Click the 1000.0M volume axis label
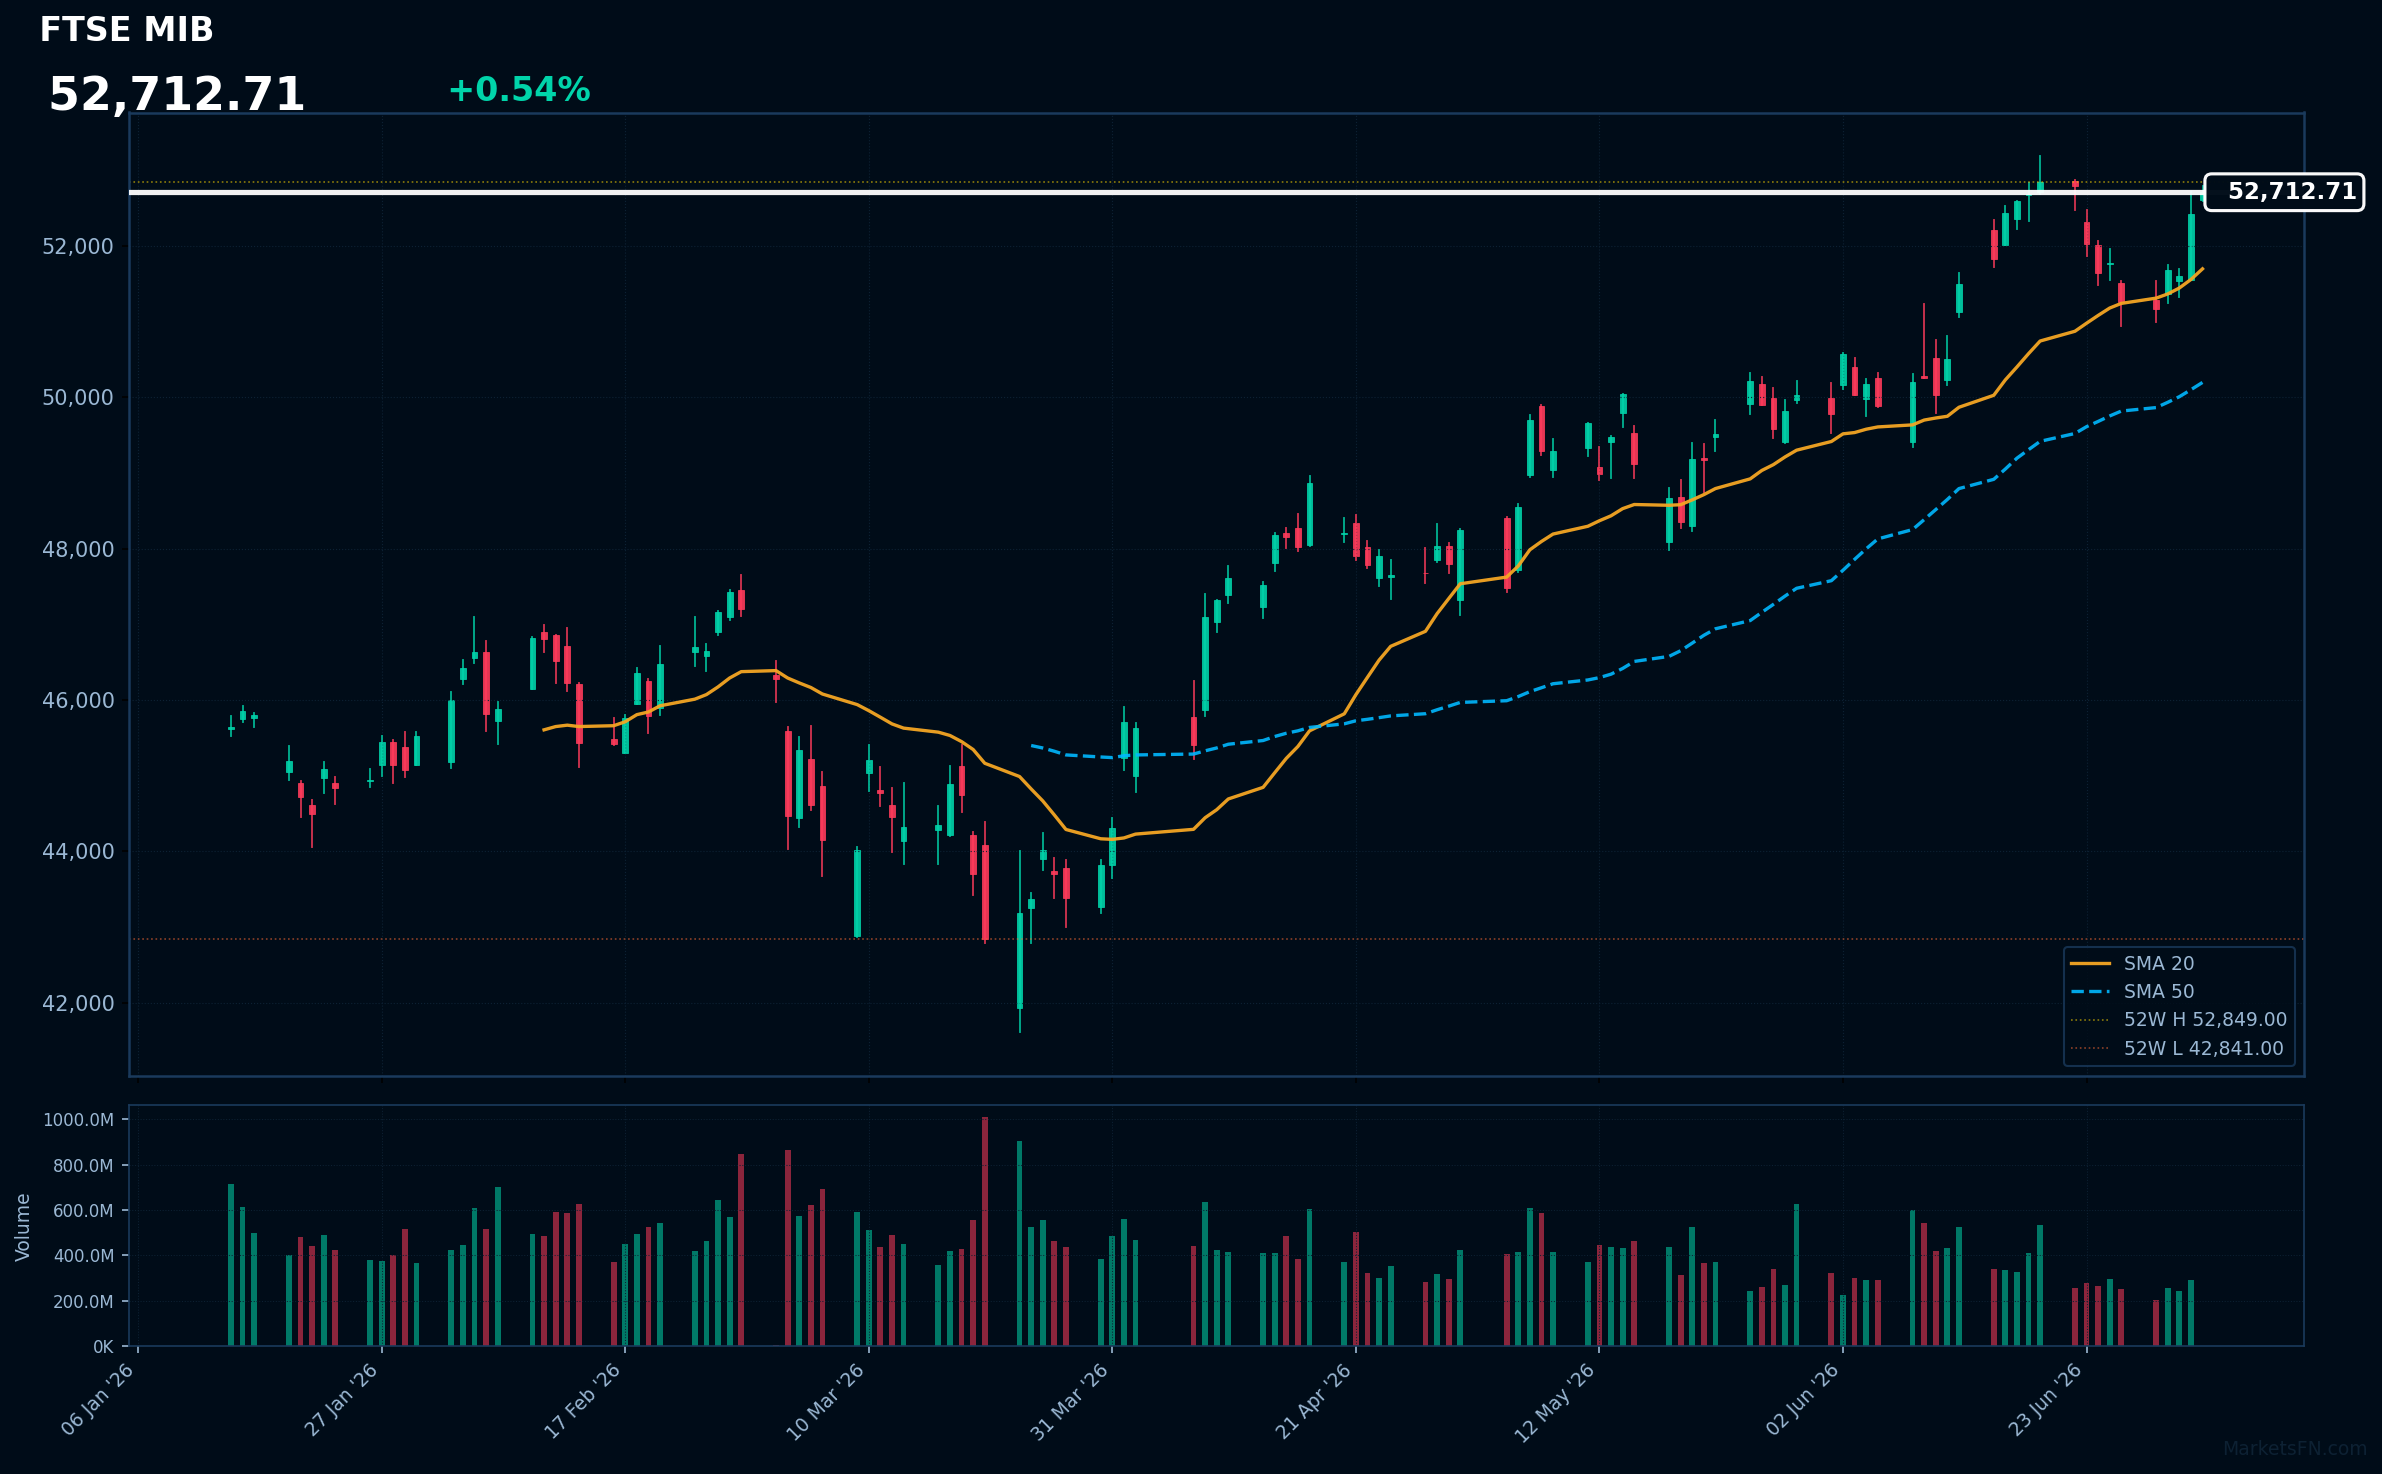 78,1120
